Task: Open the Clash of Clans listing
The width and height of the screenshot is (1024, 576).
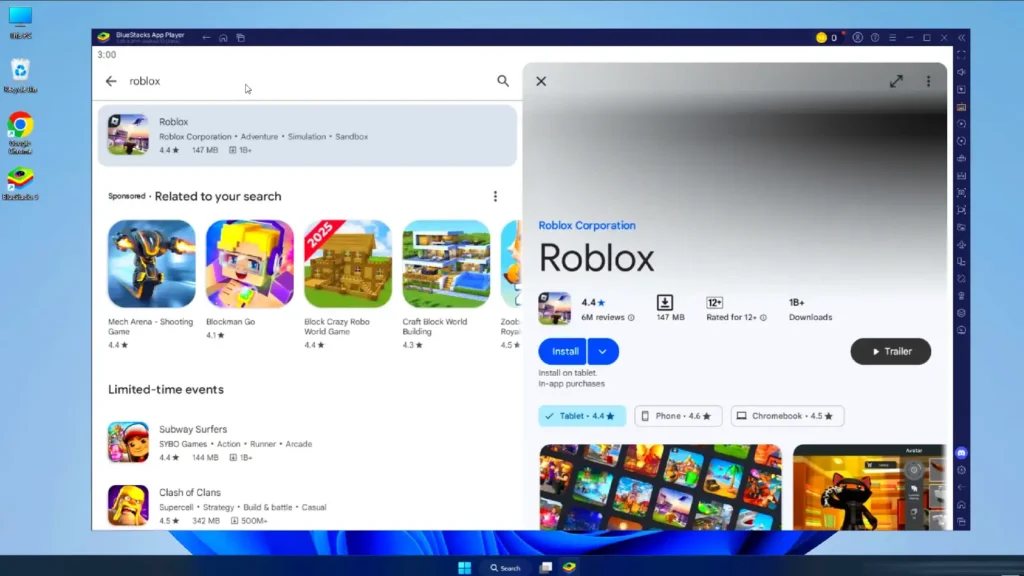Action: (307, 505)
